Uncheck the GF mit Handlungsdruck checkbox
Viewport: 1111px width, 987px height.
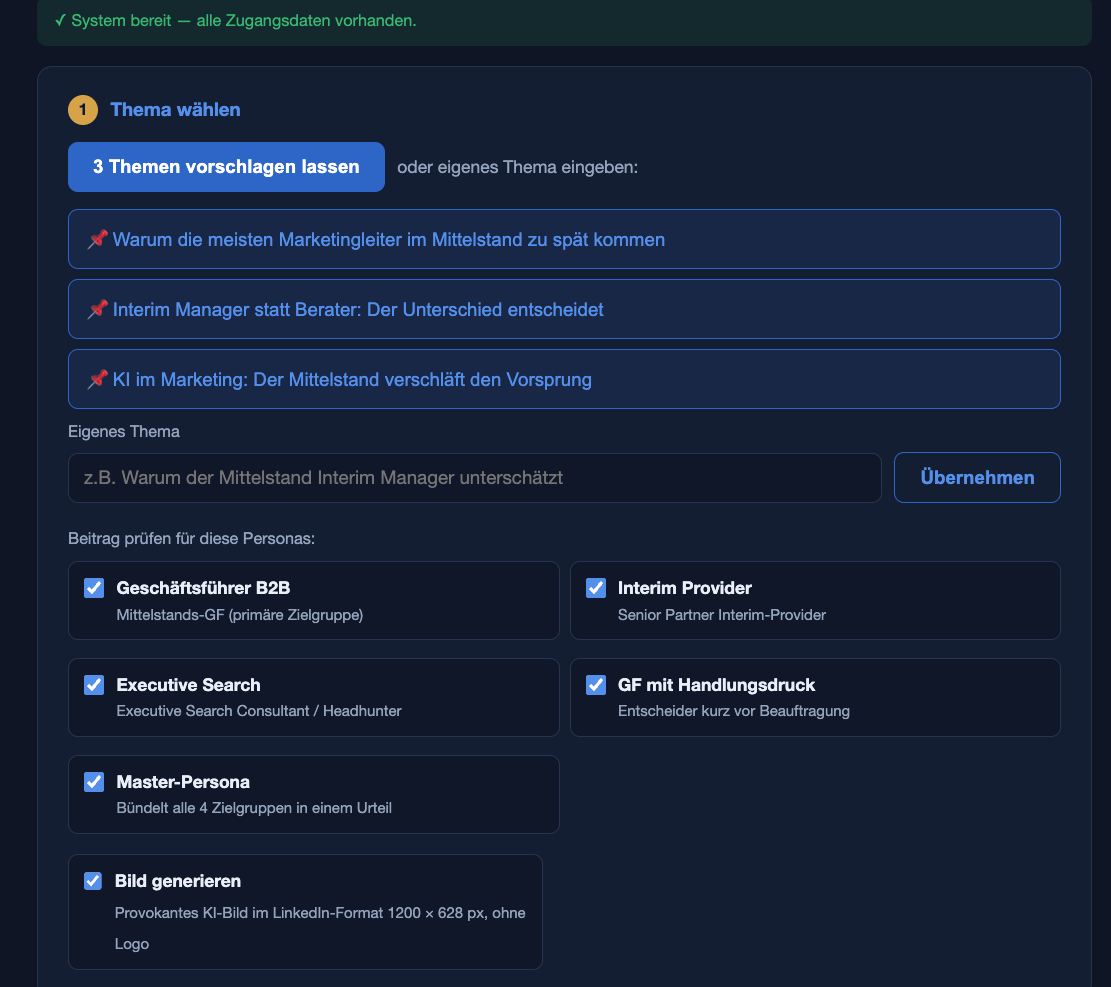(596, 684)
